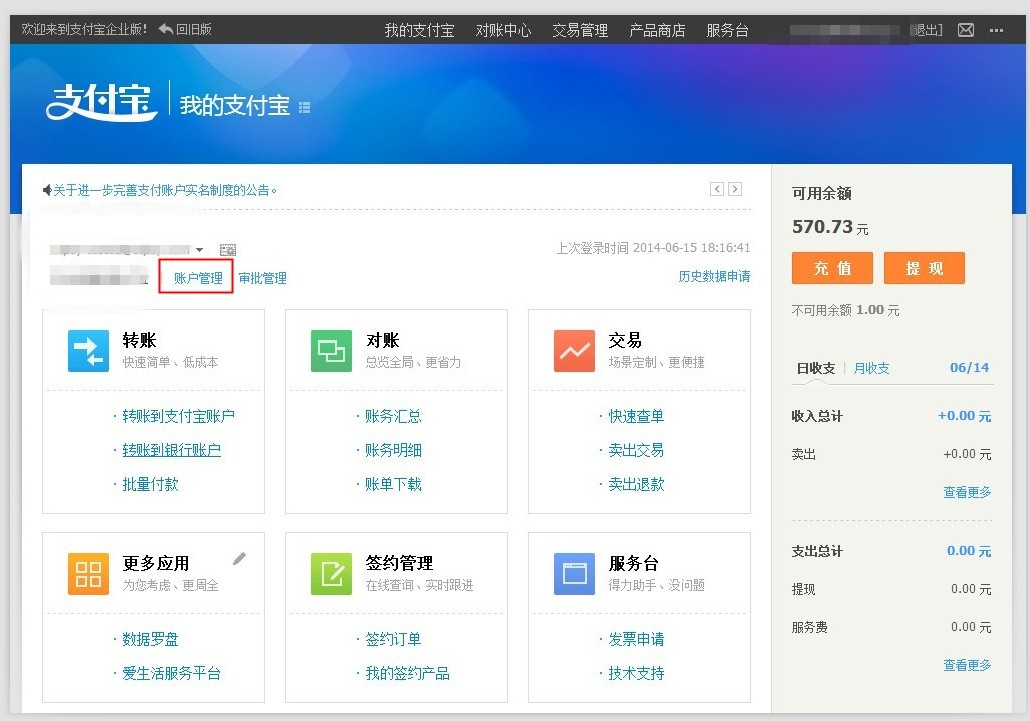Click the 交易 card heading
Screen dimensions: 1030x721
(x=625, y=340)
